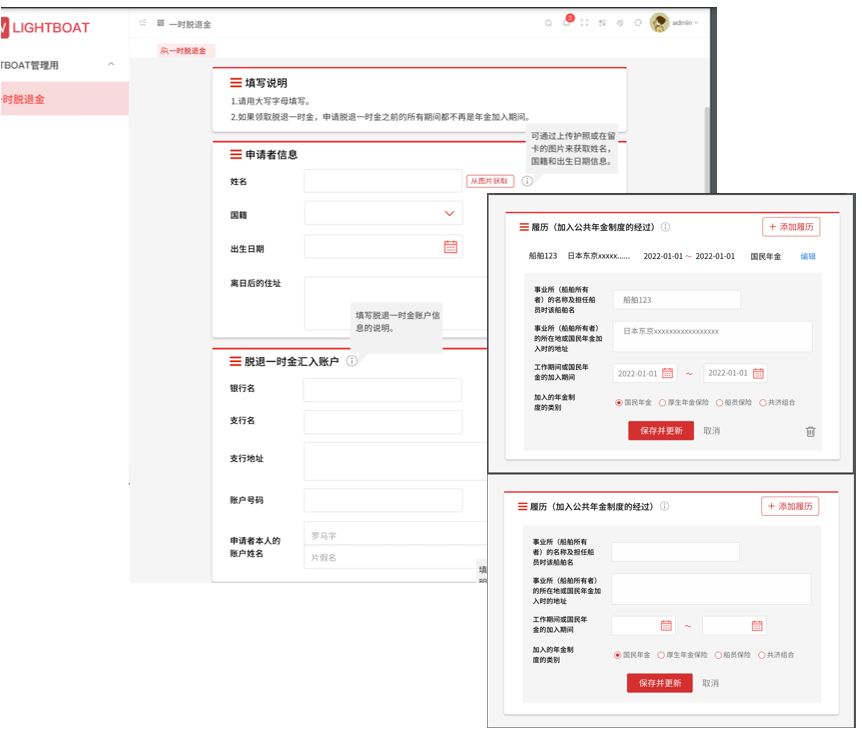Click into the 银行名 input field
This screenshot has height=730, width=862.
tap(382, 389)
